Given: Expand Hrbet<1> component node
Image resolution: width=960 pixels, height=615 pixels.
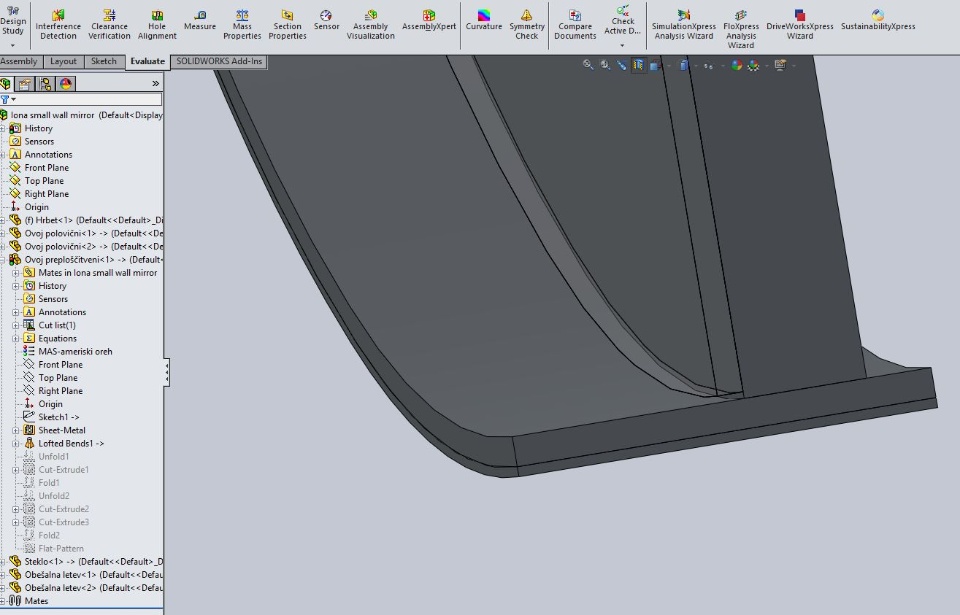Looking at the screenshot, I should 2,220.
